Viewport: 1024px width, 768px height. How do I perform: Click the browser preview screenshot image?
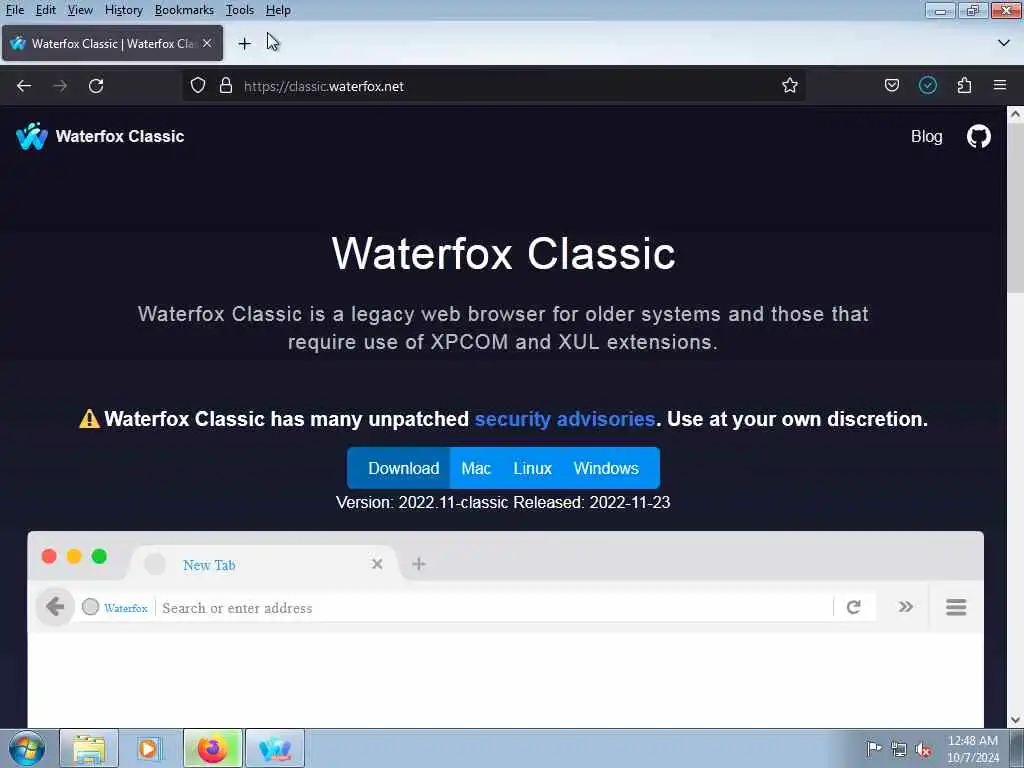505,629
